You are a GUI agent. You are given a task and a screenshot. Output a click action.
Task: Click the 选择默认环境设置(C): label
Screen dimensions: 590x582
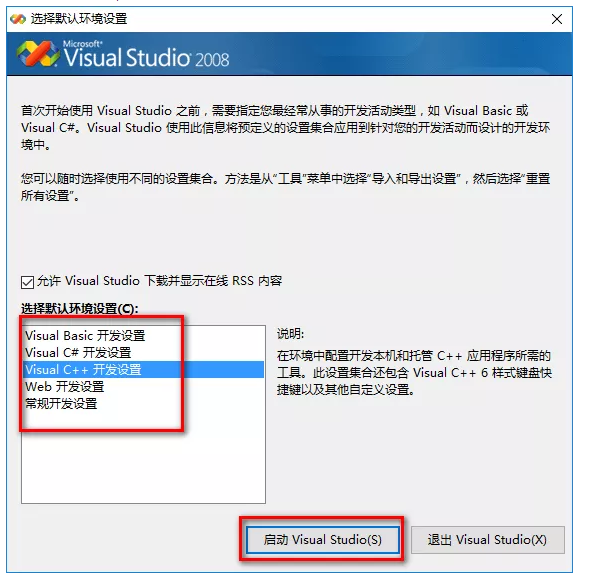tap(80, 308)
